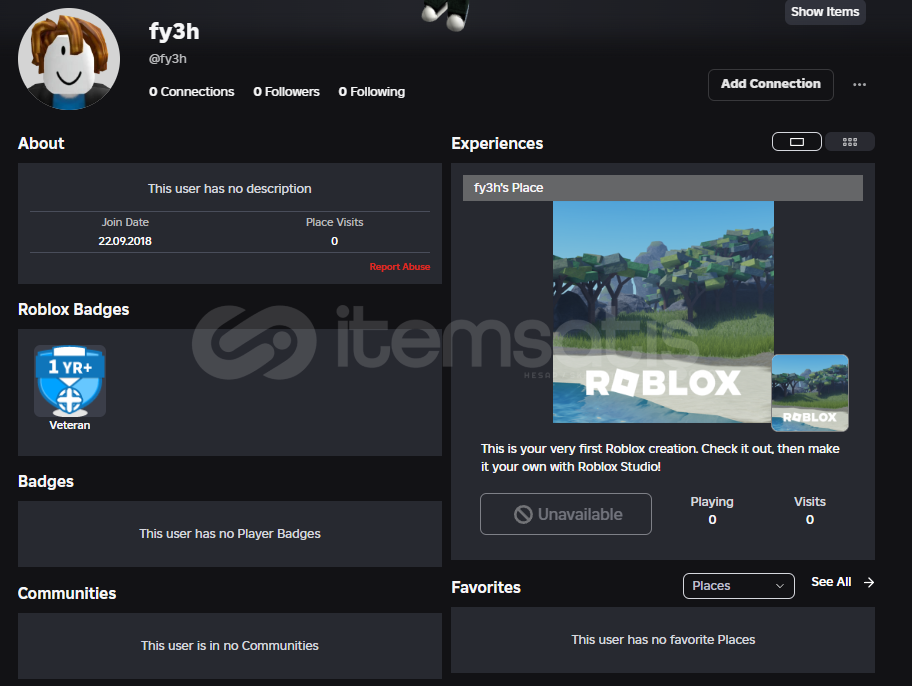
Task: Switch Experiences to single slideshow view
Action: [x=797, y=142]
